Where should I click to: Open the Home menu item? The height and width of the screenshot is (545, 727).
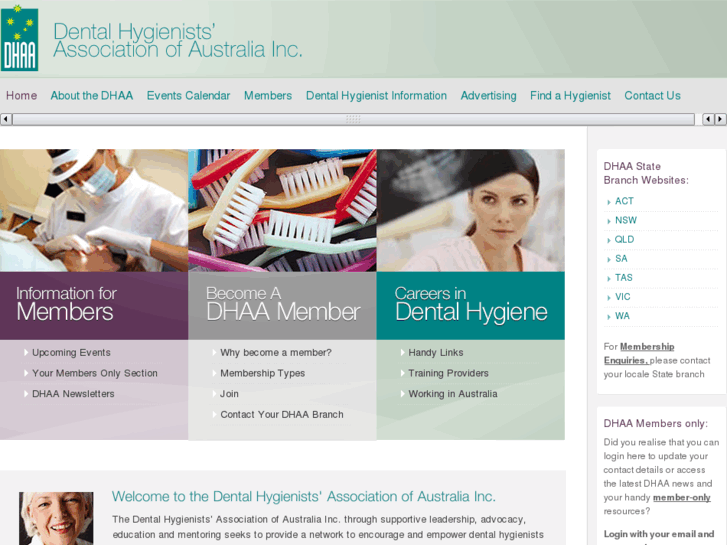click(x=21, y=96)
